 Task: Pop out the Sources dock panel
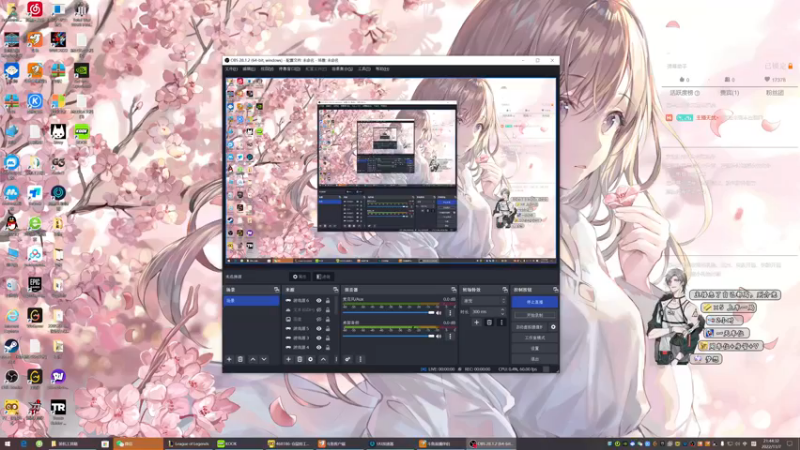point(335,290)
